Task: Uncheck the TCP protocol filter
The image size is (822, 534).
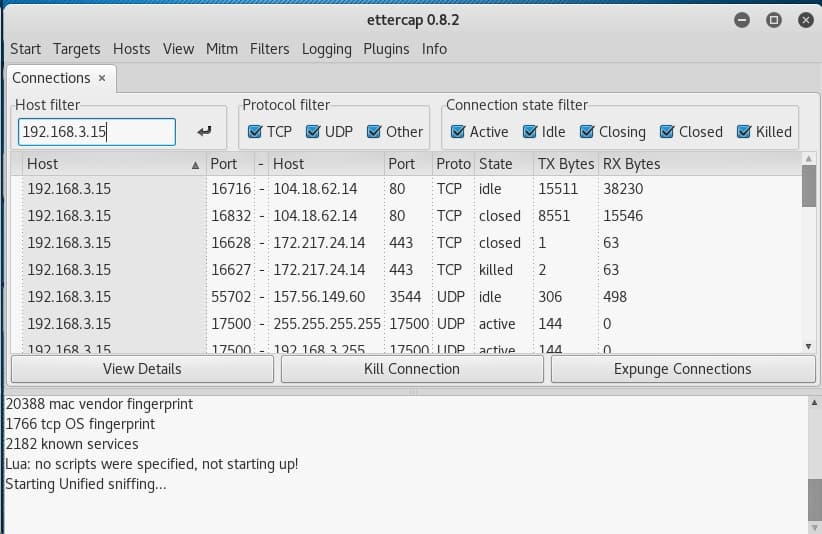Action: [x=255, y=132]
